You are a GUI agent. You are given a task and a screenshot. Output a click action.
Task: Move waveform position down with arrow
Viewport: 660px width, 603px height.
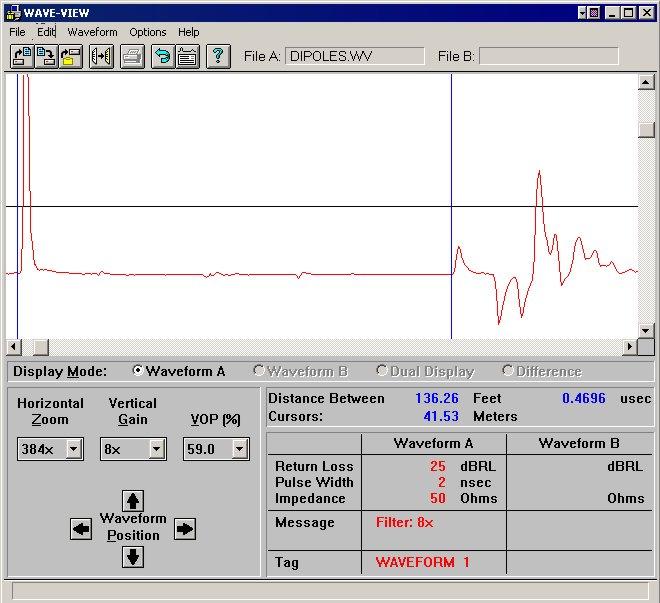point(133,557)
